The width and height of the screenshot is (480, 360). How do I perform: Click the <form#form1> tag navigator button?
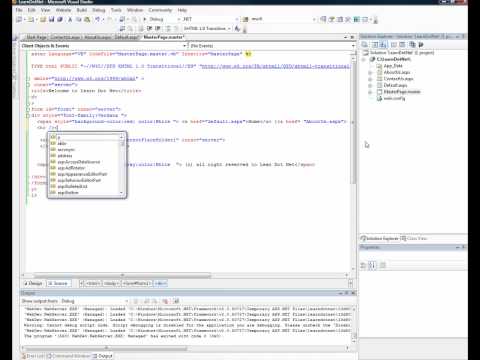pos(136,283)
